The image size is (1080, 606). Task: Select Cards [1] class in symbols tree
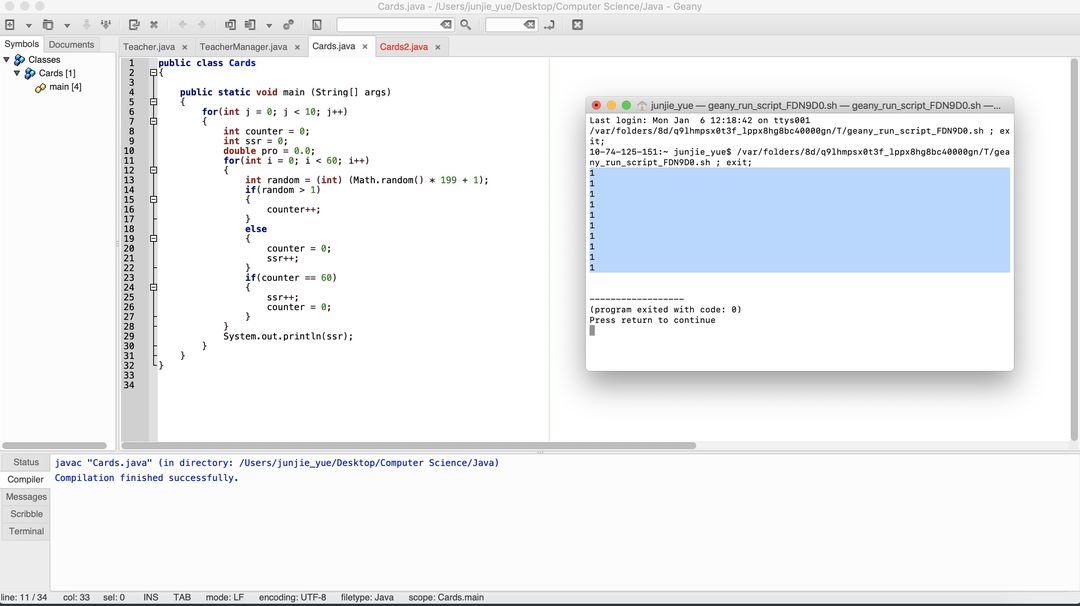57,73
